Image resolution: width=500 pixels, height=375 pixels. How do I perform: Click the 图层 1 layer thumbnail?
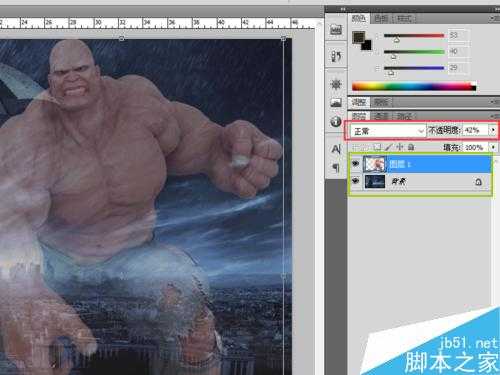pos(375,164)
